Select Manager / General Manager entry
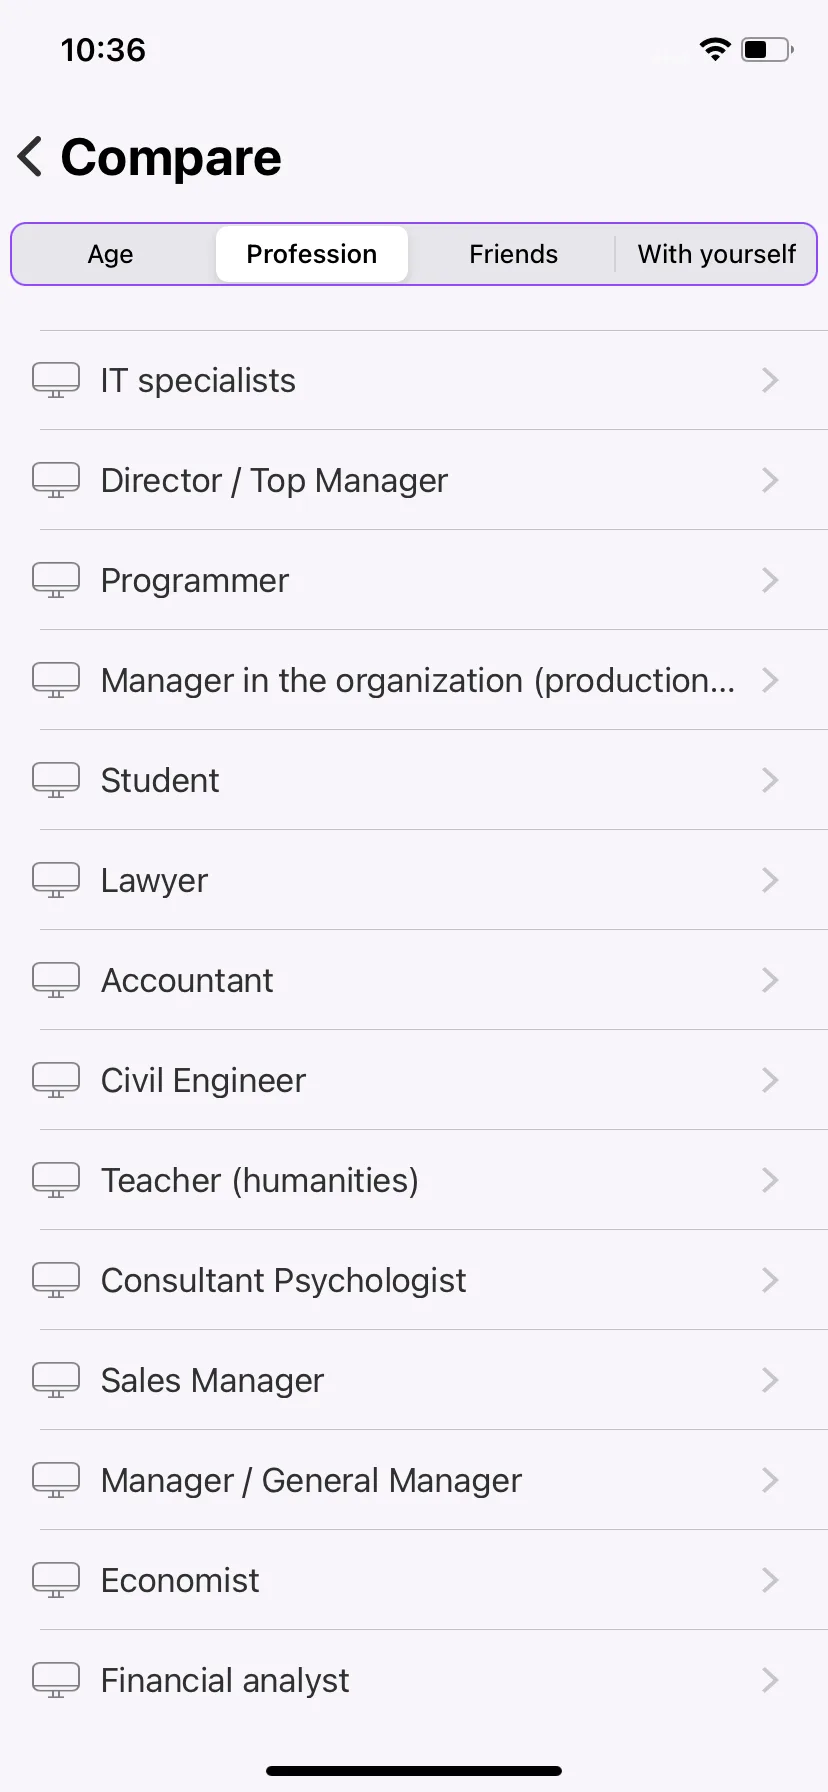This screenshot has width=828, height=1792. coord(414,1480)
